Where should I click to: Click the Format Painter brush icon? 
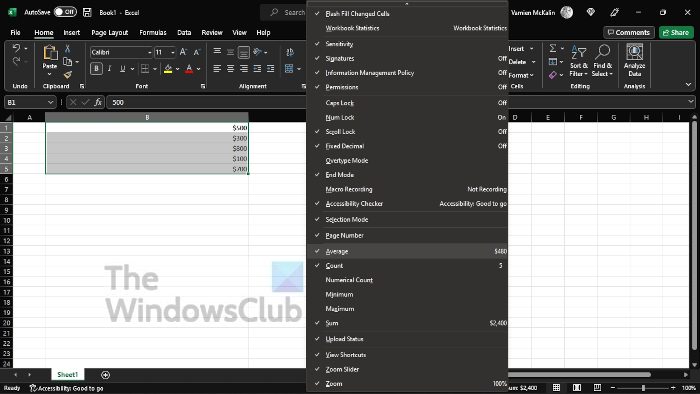(x=67, y=75)
